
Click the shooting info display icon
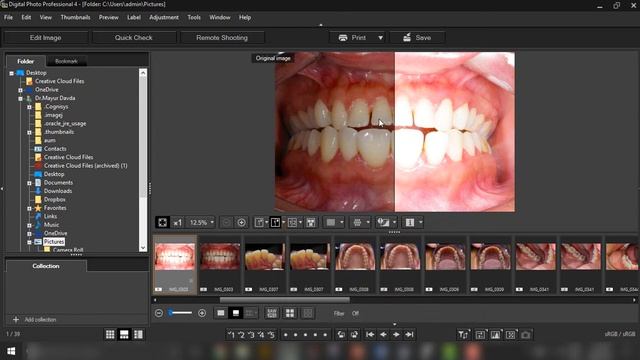410,222
